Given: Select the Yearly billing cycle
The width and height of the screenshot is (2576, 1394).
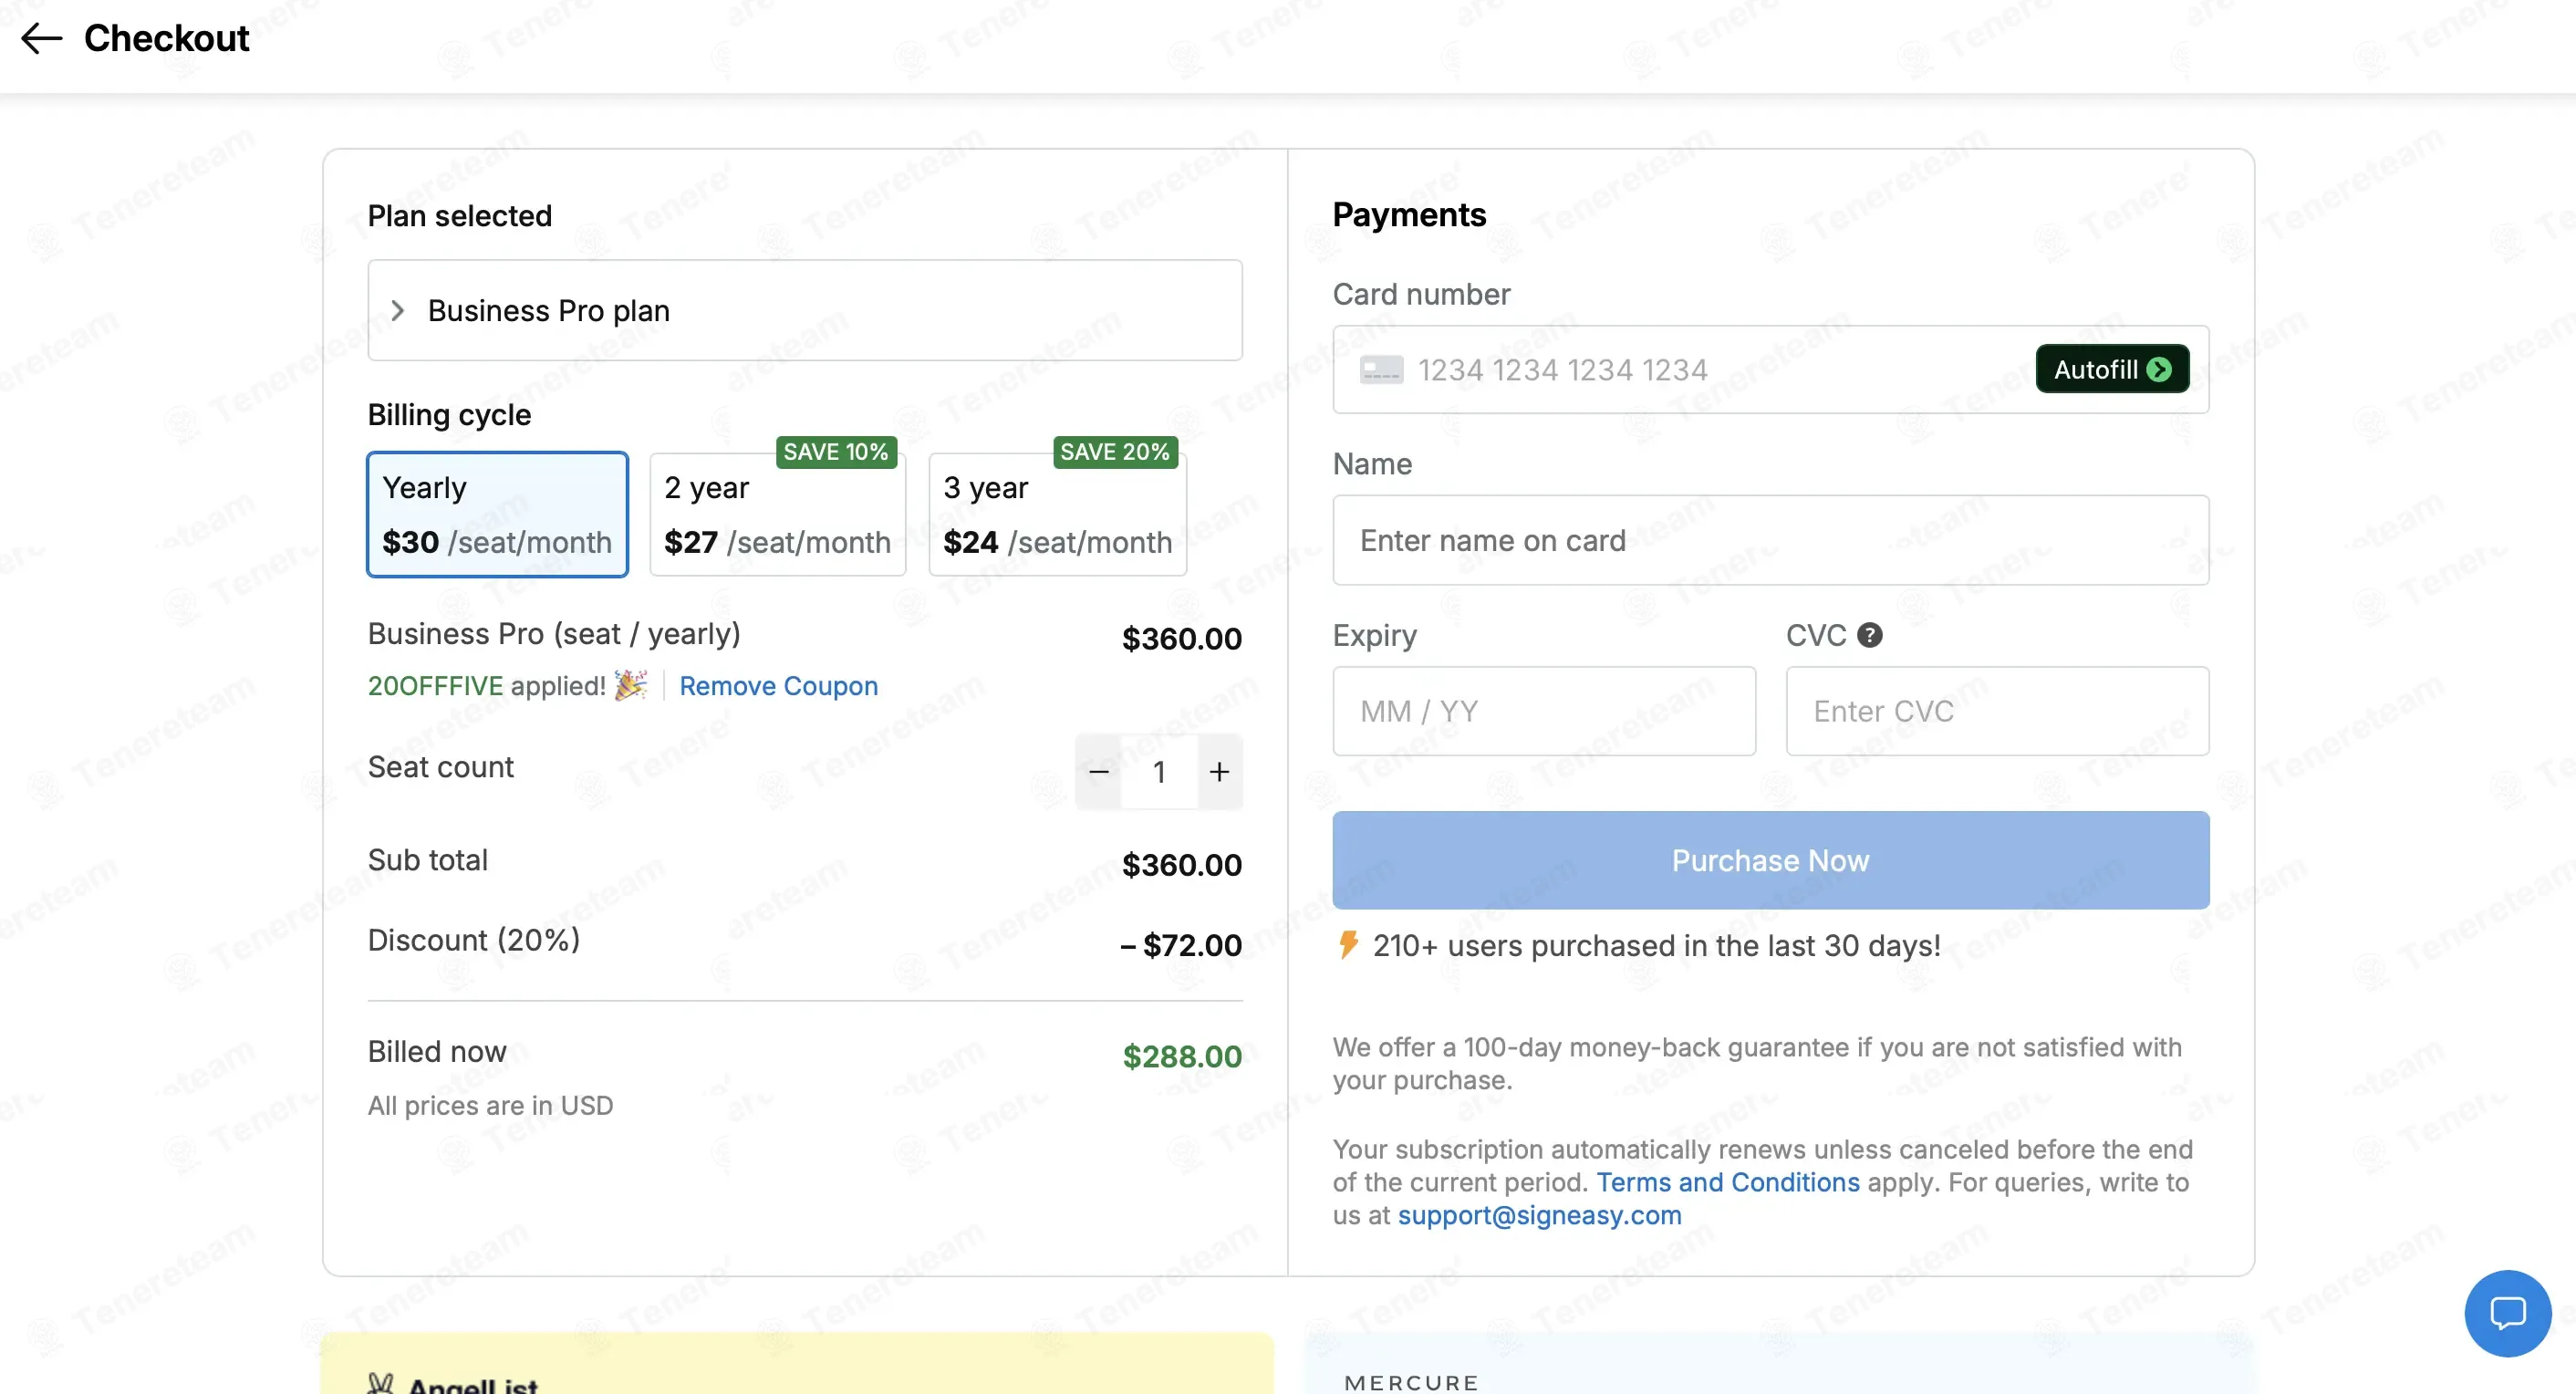Looking at the screenshot, I should [x=497, y=514].
